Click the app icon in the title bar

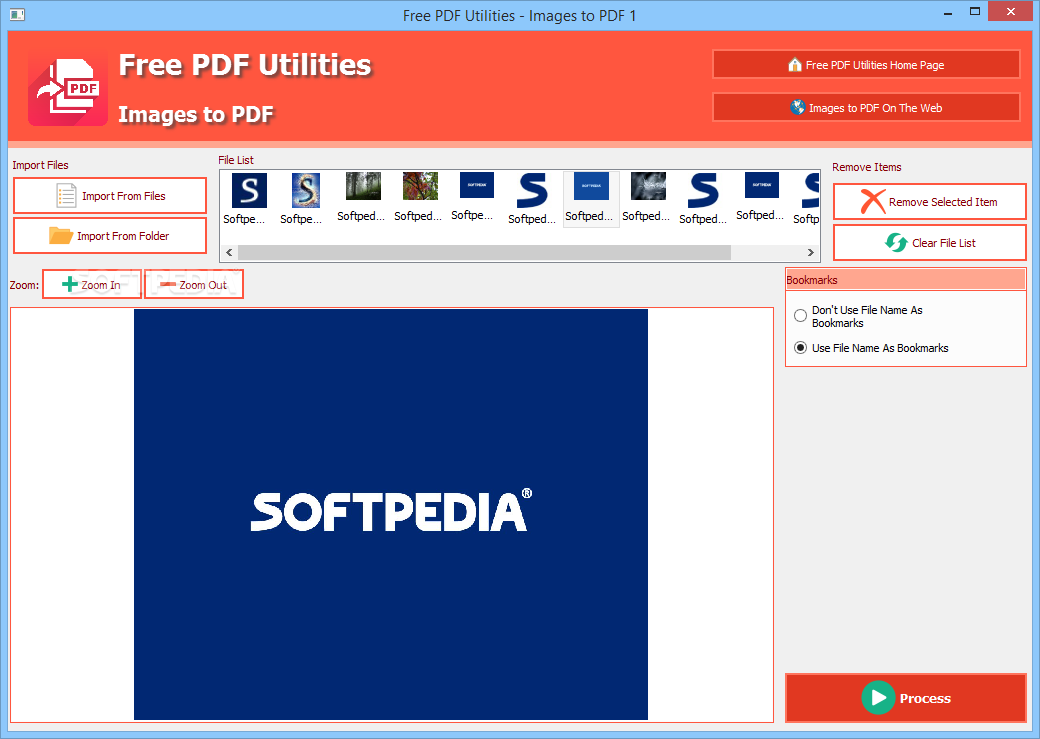(17, 14)
